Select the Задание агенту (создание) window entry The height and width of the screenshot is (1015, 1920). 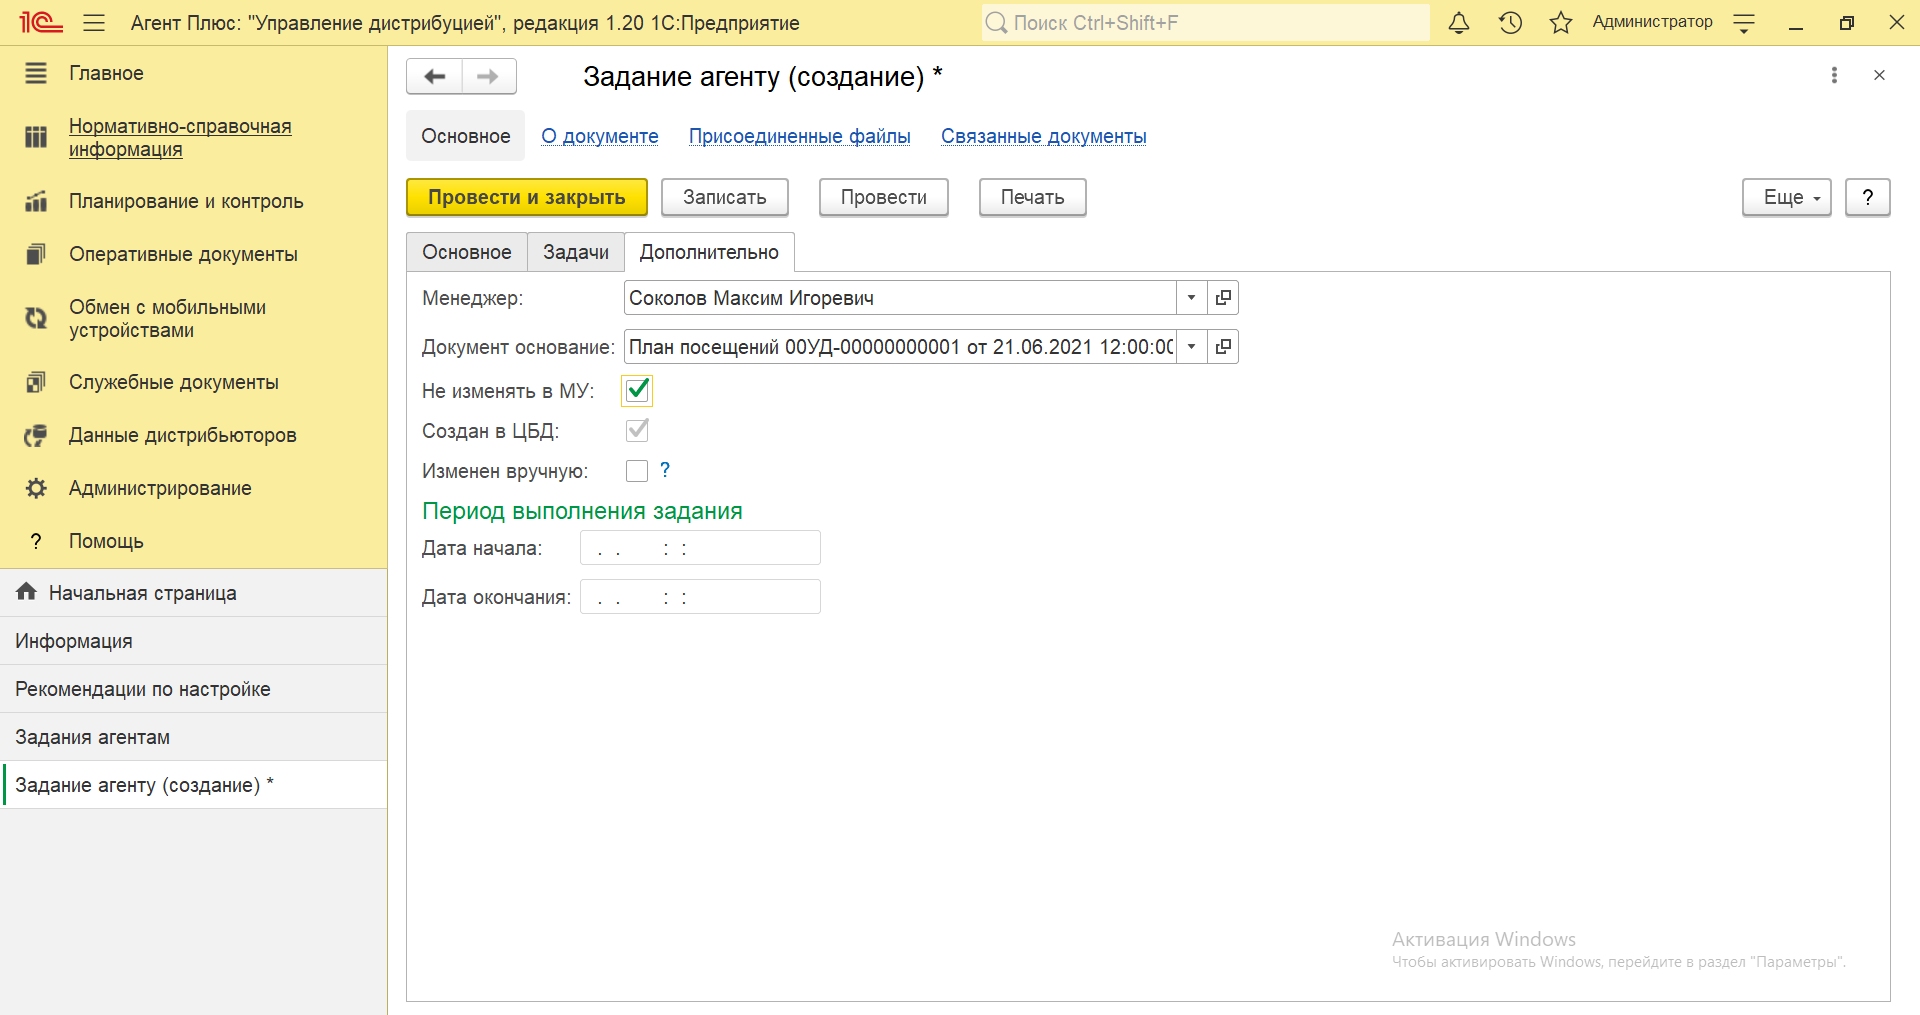click(x=194, y=785)
